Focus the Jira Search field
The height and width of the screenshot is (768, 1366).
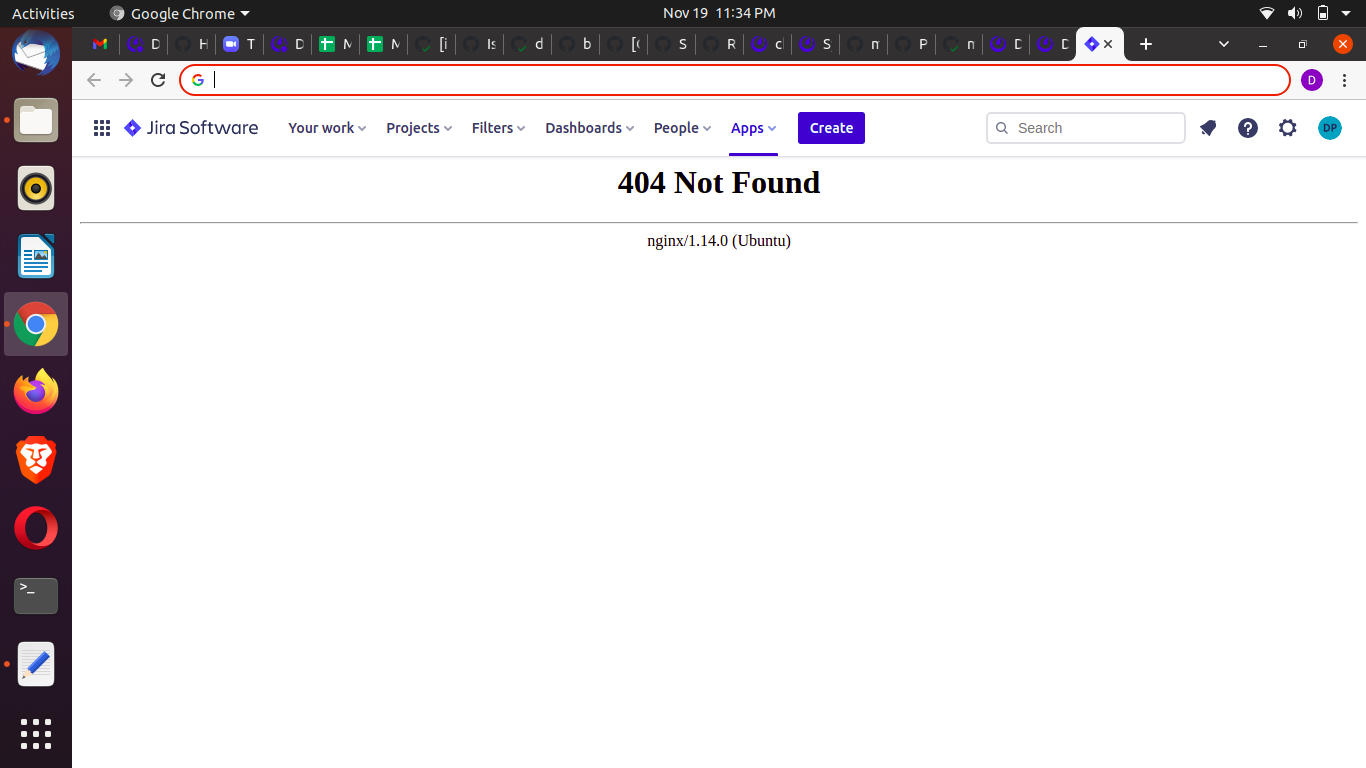(1086, 128)
